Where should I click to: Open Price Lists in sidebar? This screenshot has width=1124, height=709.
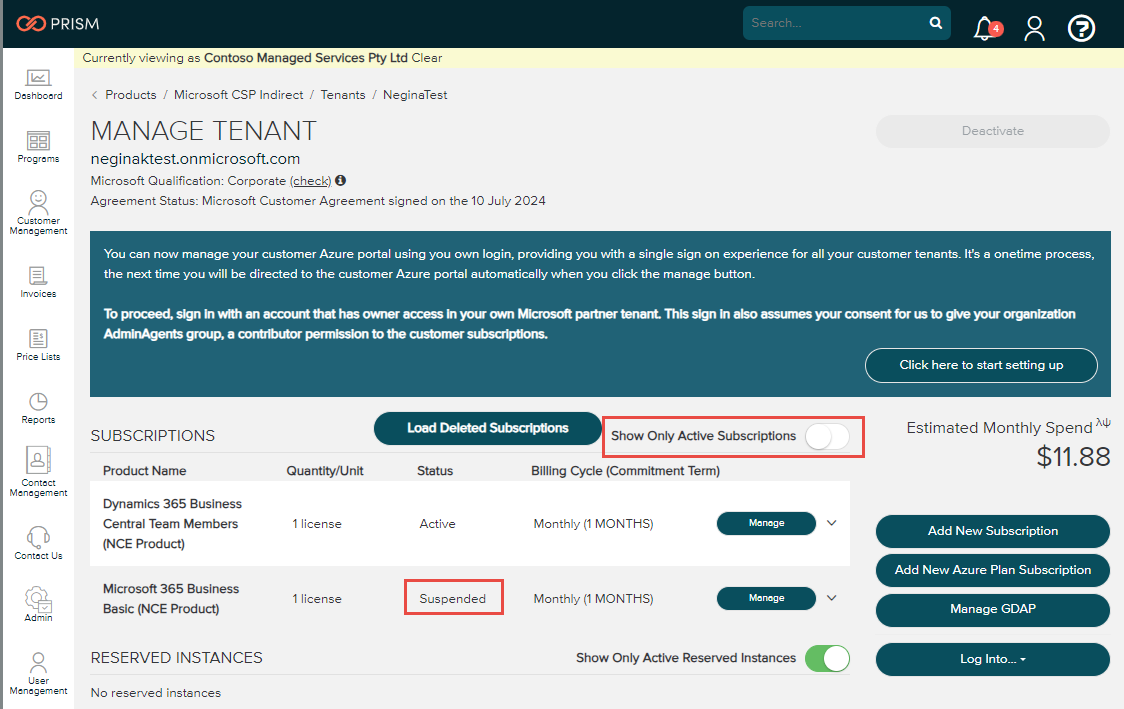tap(38, 345)
